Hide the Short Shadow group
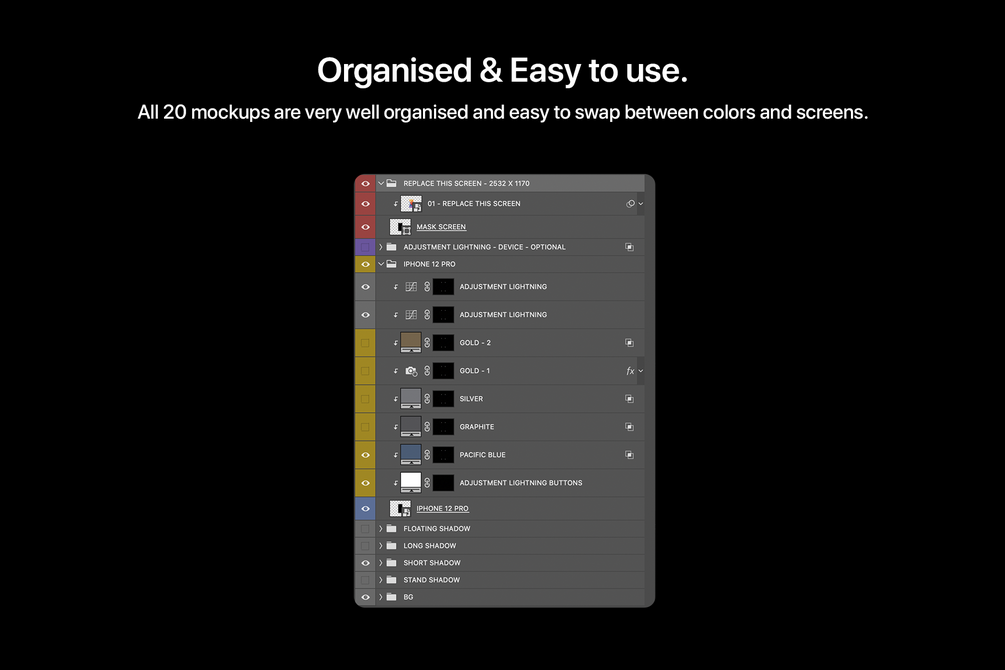This screenshot has height=670, width=1005. pos(365,563)
